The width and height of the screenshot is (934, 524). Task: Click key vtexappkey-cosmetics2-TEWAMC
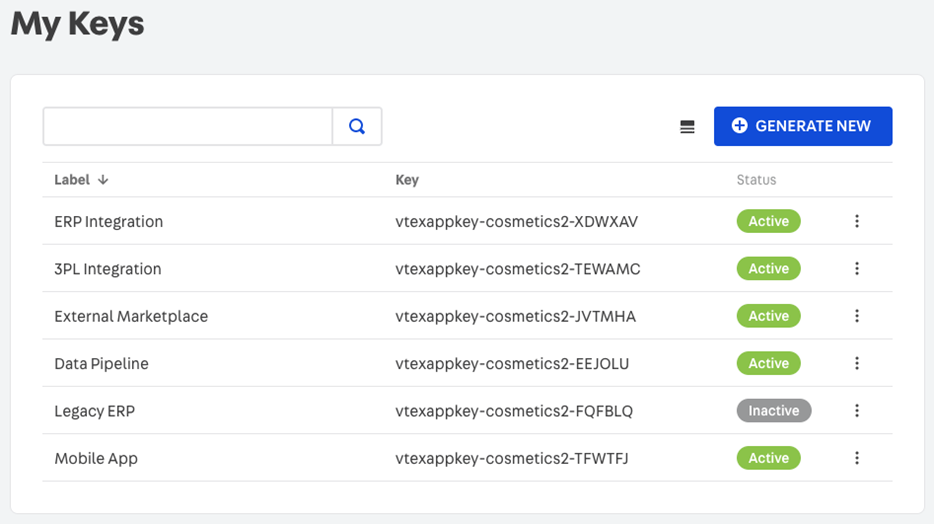(517, 269)
